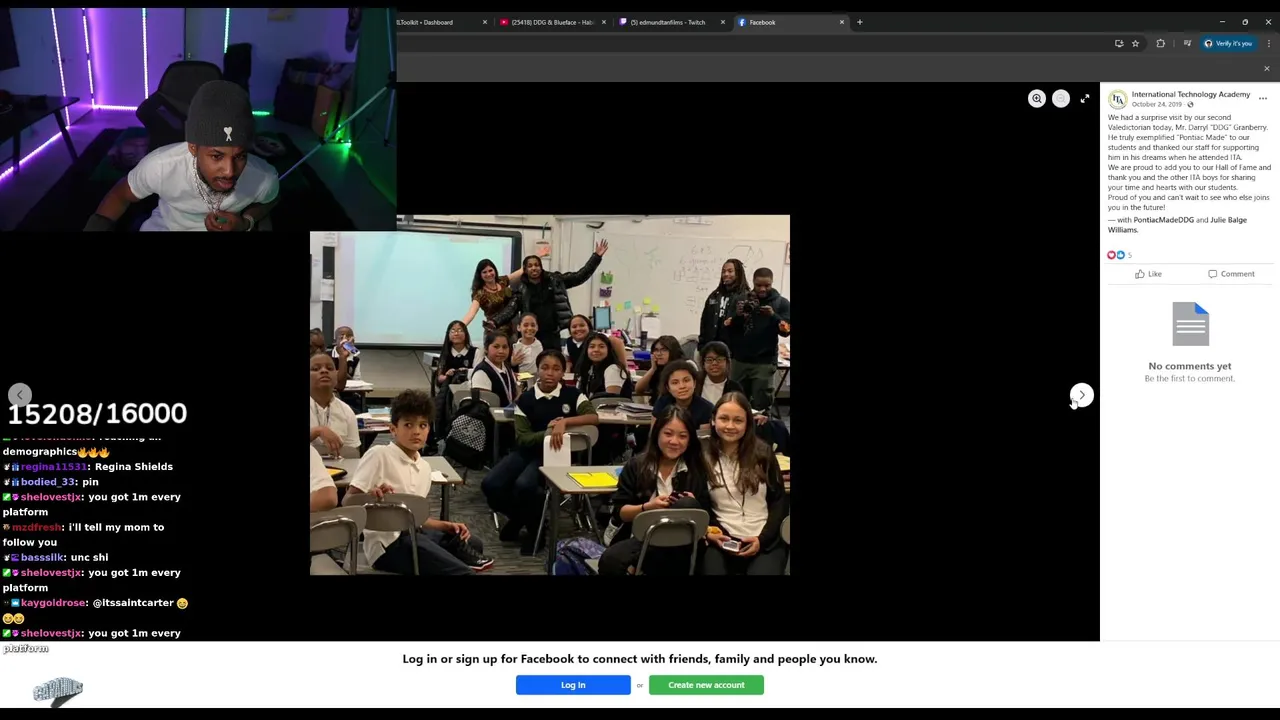The image size is (1280, 720).
Task: Click the install app icon in address bar
Action: coord(1119,43)
